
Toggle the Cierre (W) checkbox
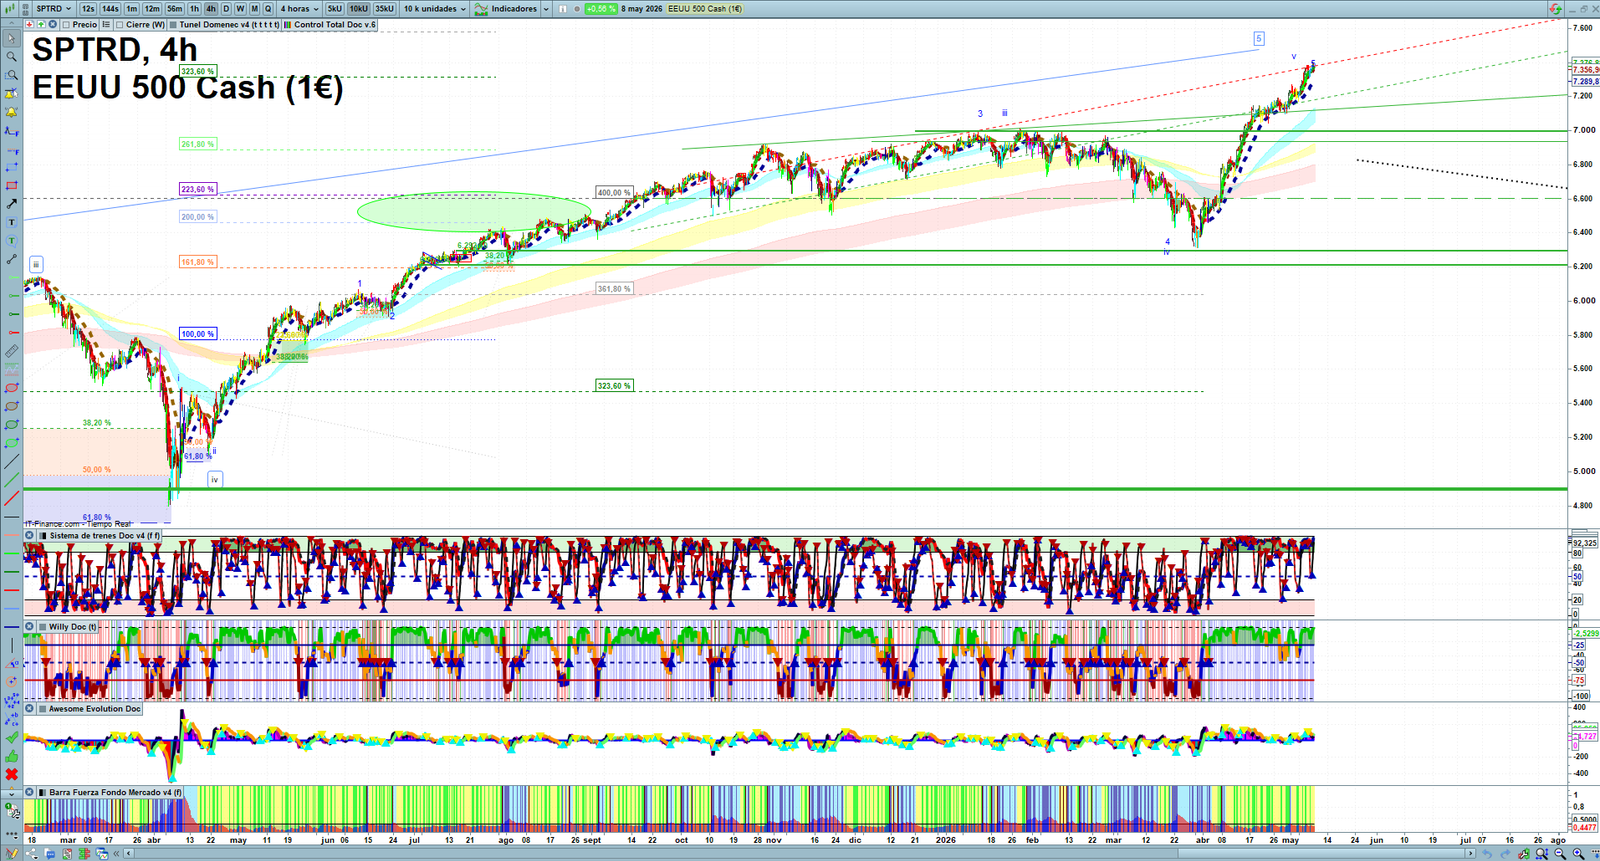click(119, 25)
